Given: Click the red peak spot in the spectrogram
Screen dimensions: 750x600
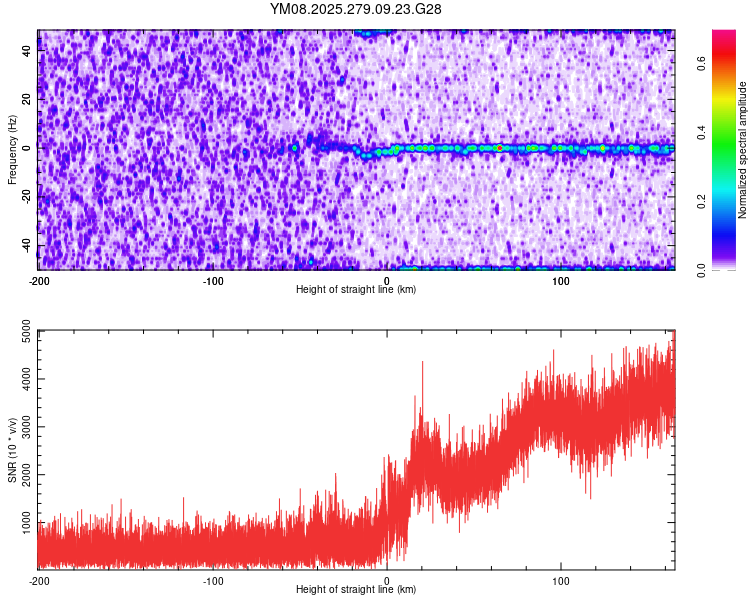Looking at the screenshot, I should point(499,148).
